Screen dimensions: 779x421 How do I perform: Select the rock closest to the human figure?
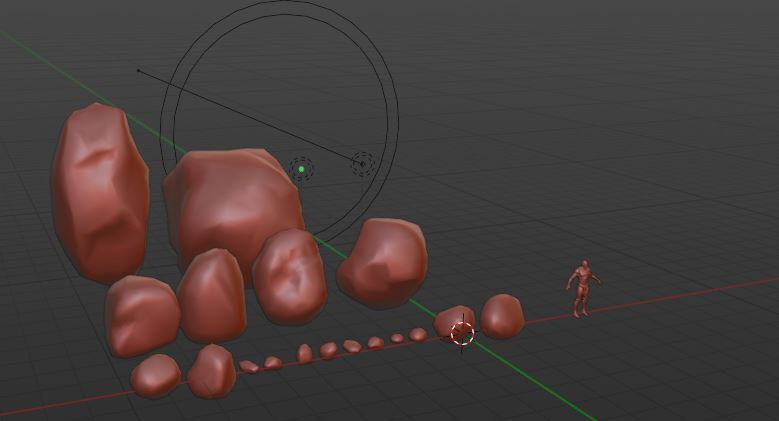(502, 316)
